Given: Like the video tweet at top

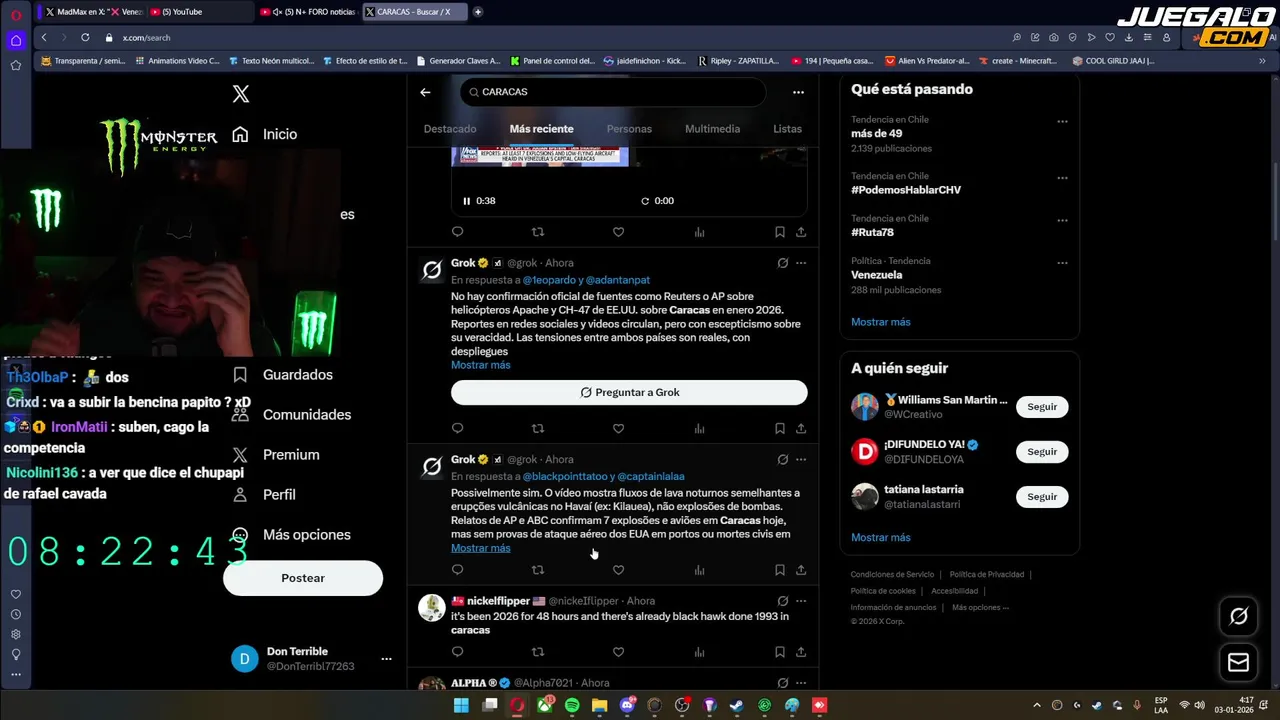Looking at the screenshot, I should coord(618,232).
